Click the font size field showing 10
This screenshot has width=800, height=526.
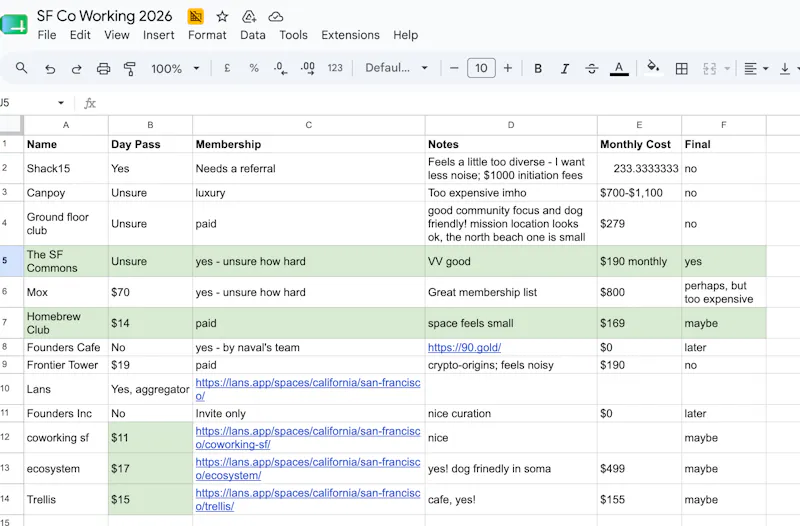pos(481,68)
